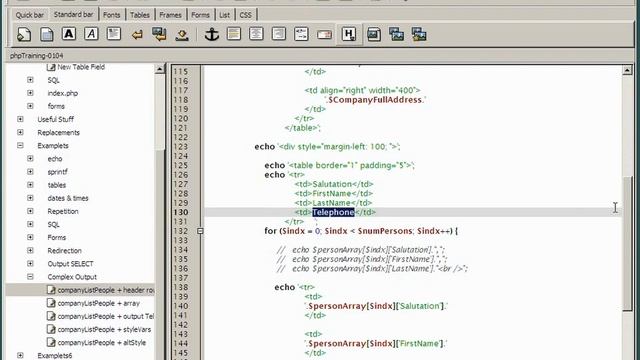Click the editor vertical scrollbar thumb
The width and height of the screenshot is (640, 360).
point(628,244)
